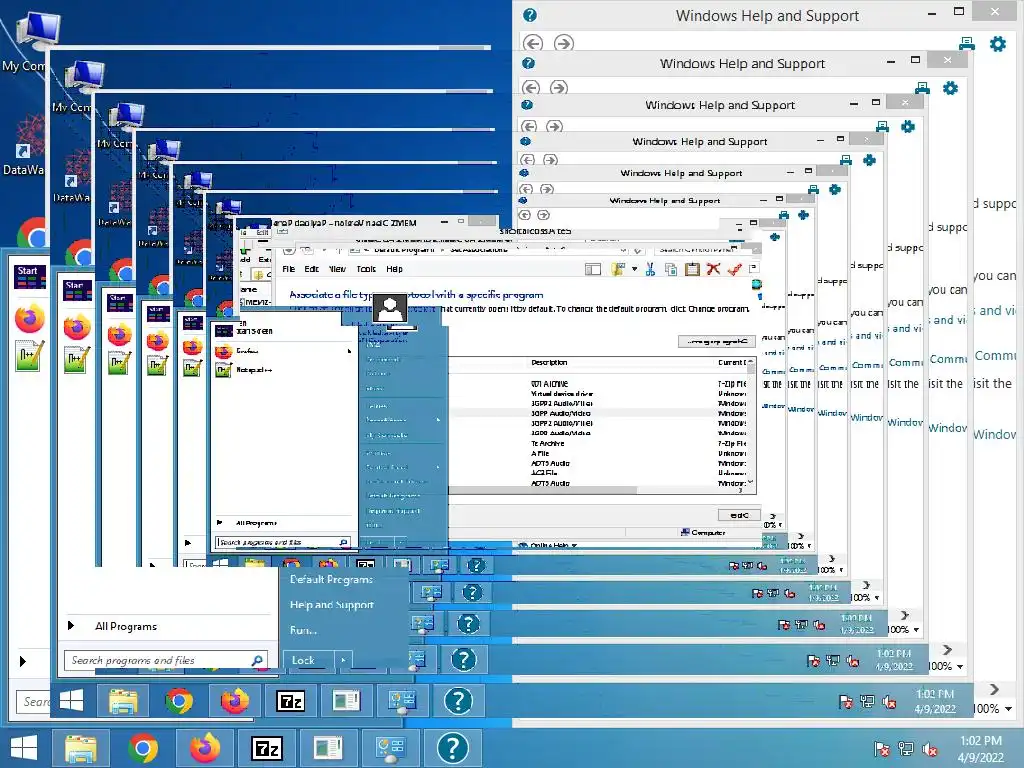This screenshot has width=1024, height=768.
Task: Click the user account picture on Start menu
Action: [x=390, y=307]
